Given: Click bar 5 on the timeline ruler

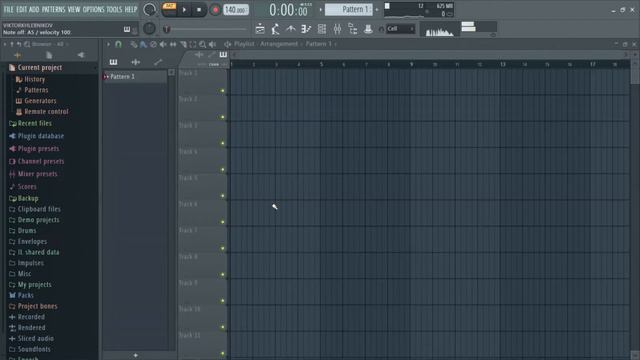Looking at the screenshot, I should pyautogui.click(x=321, y=64).
